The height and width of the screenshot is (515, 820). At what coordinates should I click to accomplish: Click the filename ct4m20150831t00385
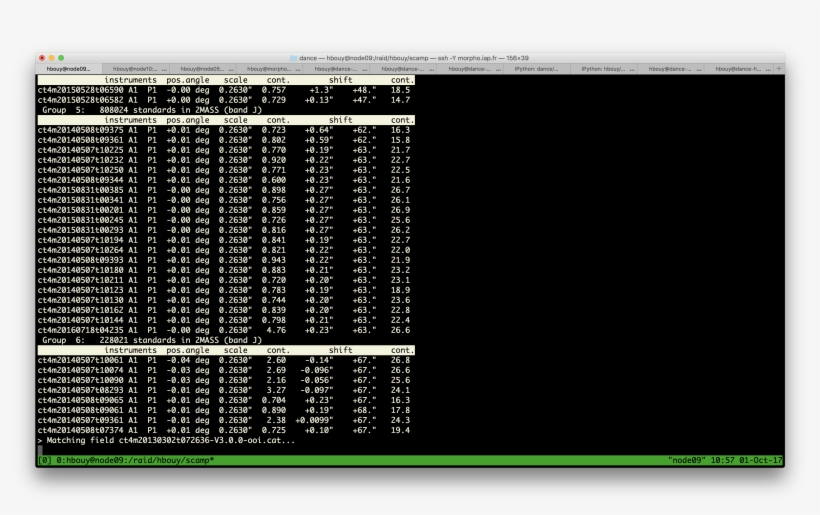pos(81,190)
